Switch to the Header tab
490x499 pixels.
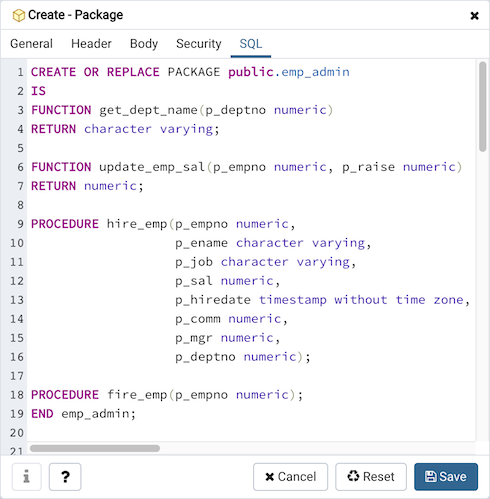[91, 44]
